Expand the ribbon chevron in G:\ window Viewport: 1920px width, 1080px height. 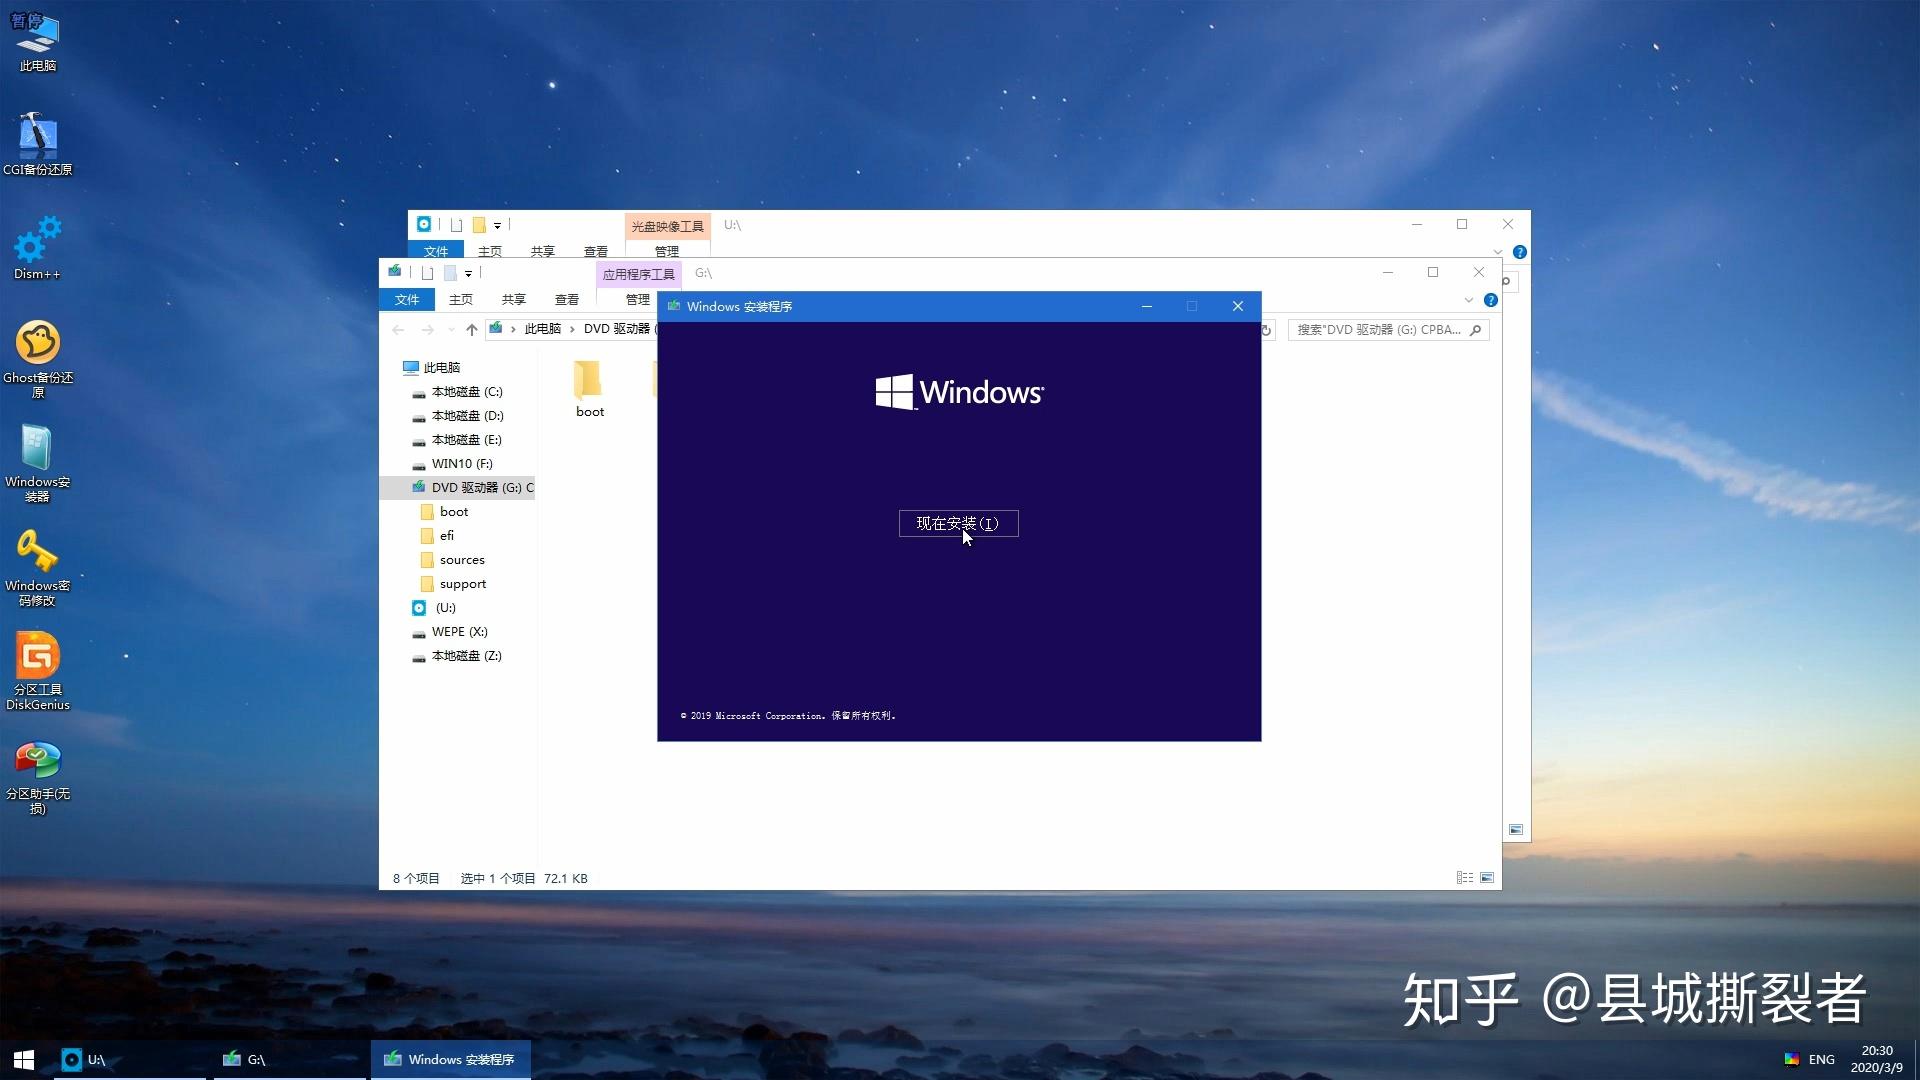1468,300
